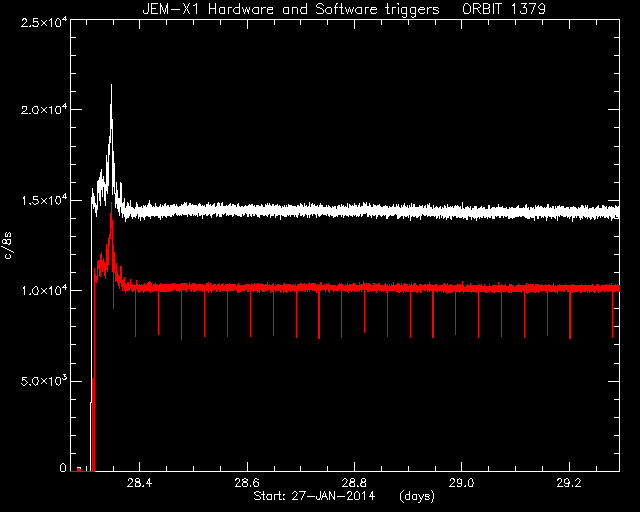
Task: Click the c/8s y-axis title
Action: [8, 245]
